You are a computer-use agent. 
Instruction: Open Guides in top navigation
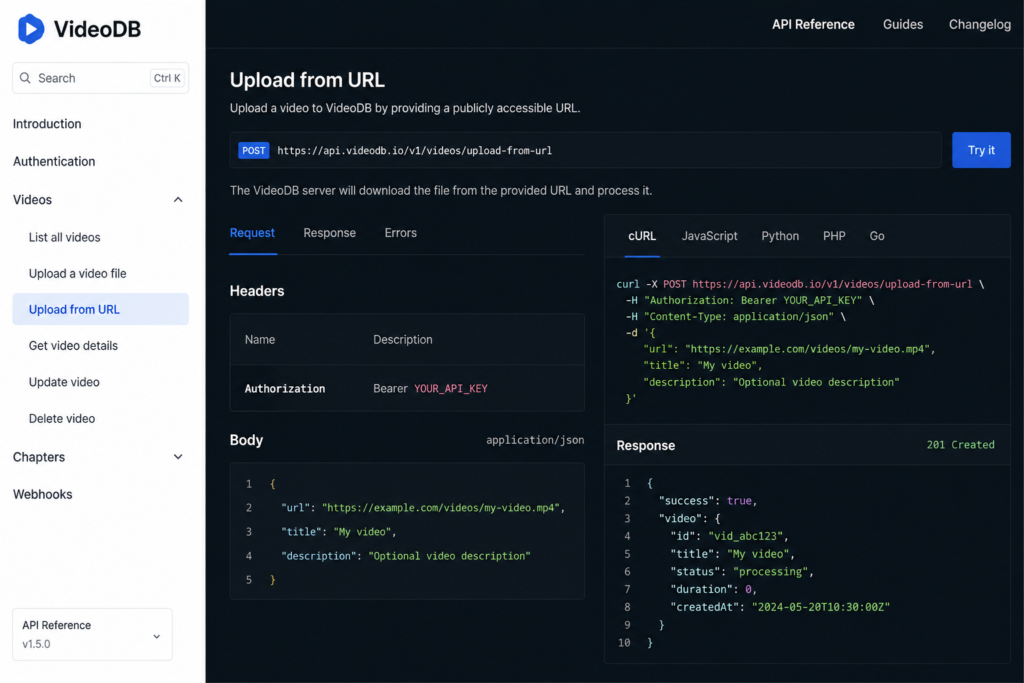click(903, 24)
